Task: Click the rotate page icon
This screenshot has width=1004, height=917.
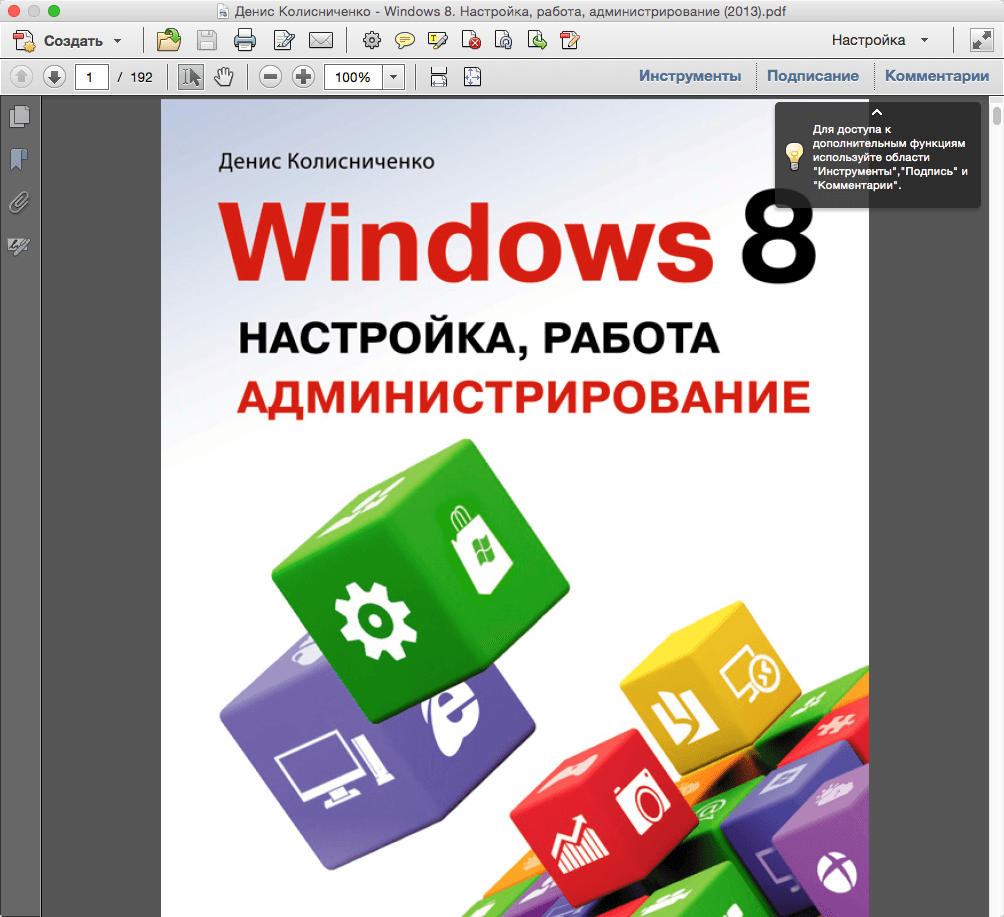Action: tap(504, 40)
